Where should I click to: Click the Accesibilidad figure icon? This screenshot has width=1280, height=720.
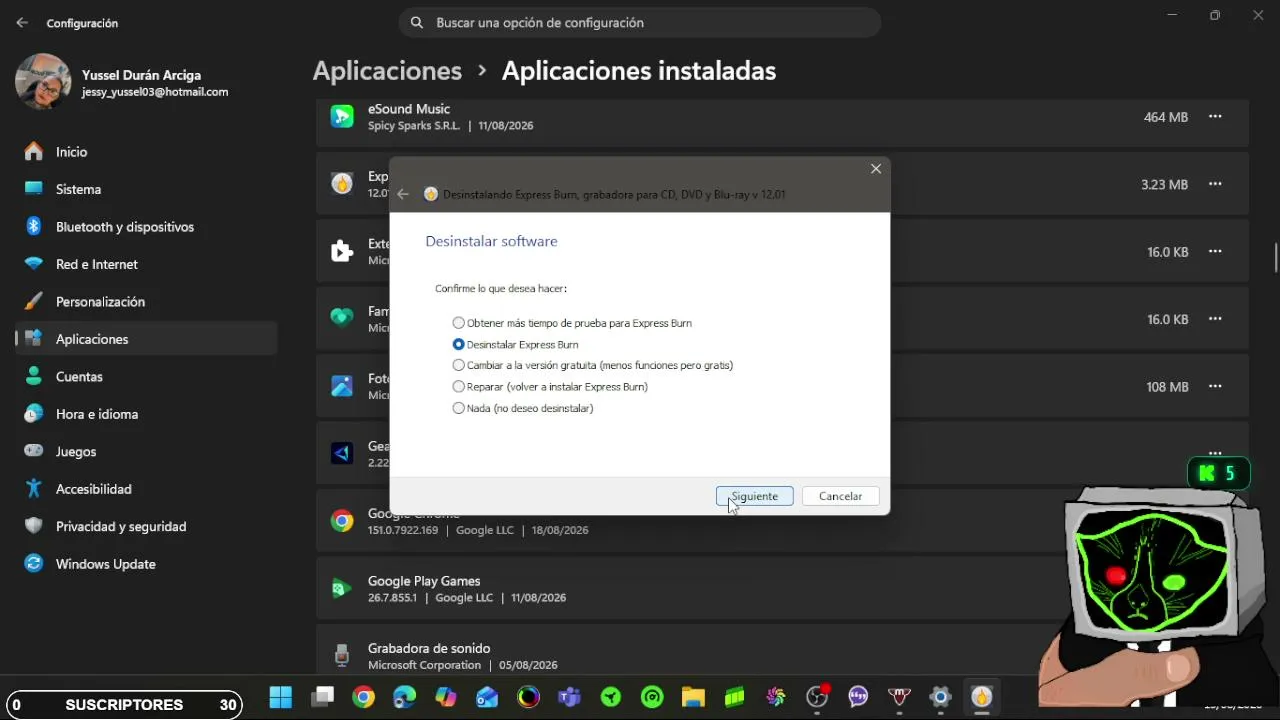coord(34,489)
